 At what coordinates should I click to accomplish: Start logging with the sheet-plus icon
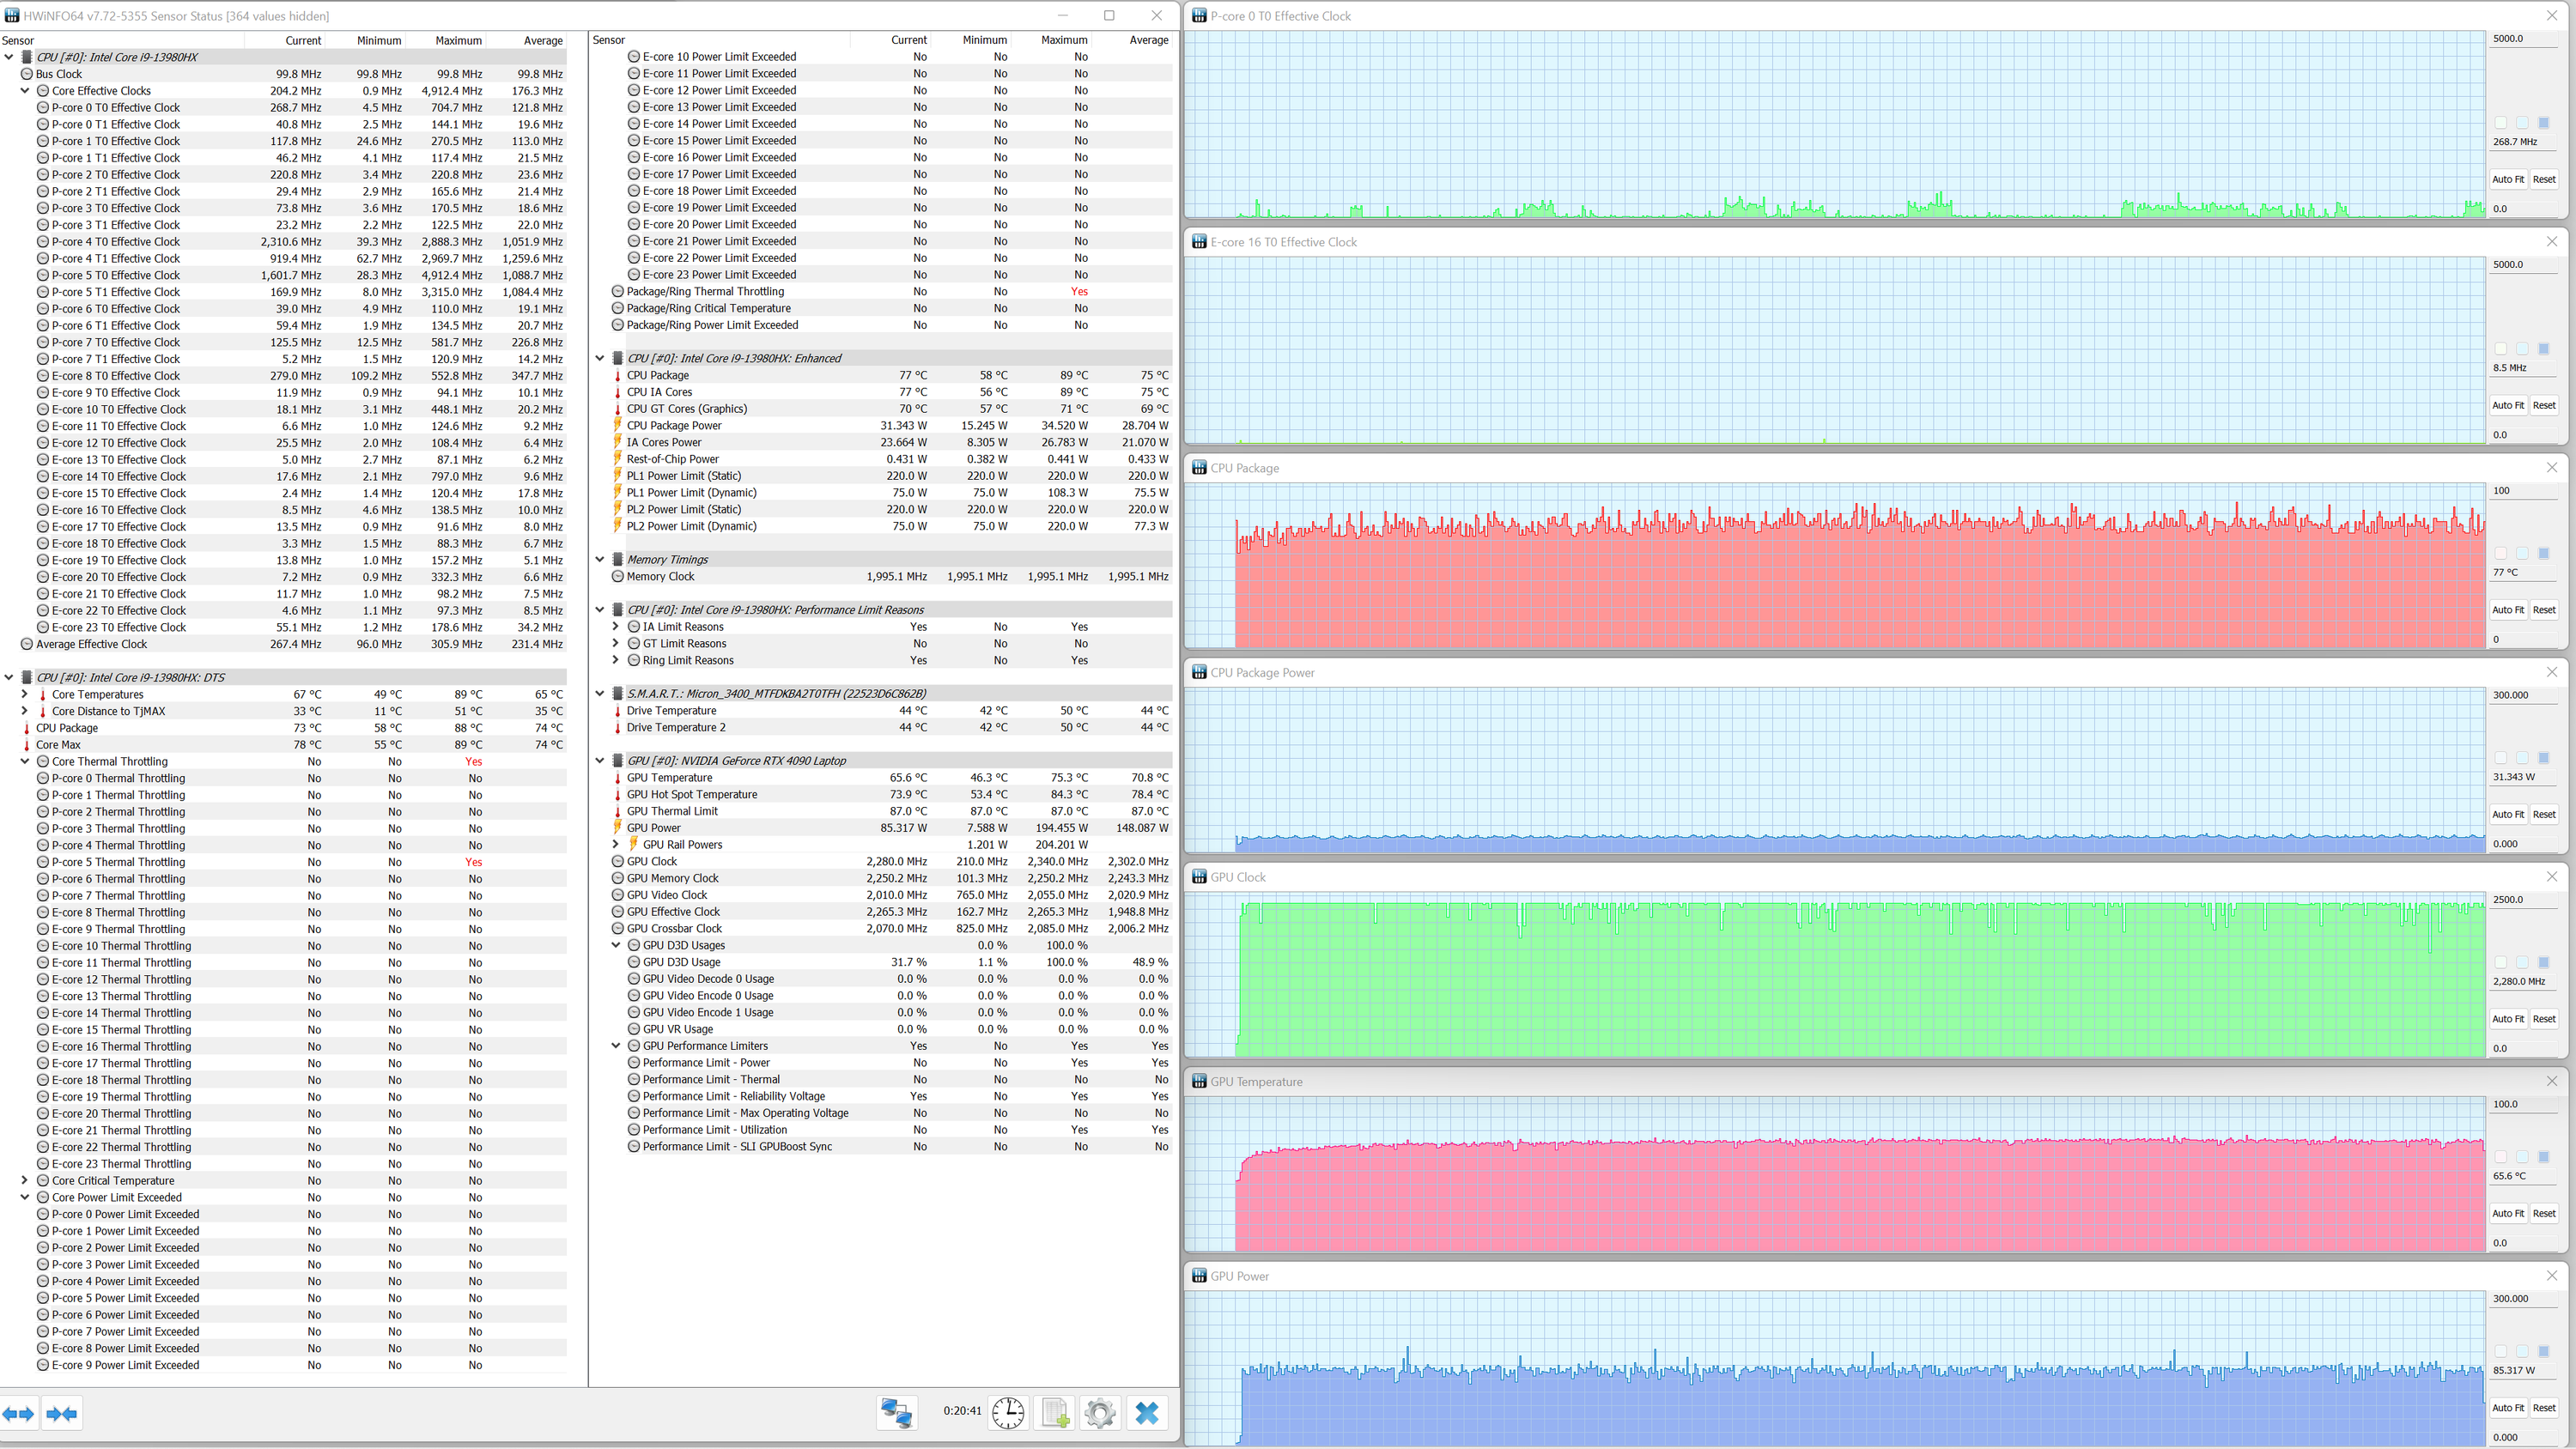click(1055, 1412)
